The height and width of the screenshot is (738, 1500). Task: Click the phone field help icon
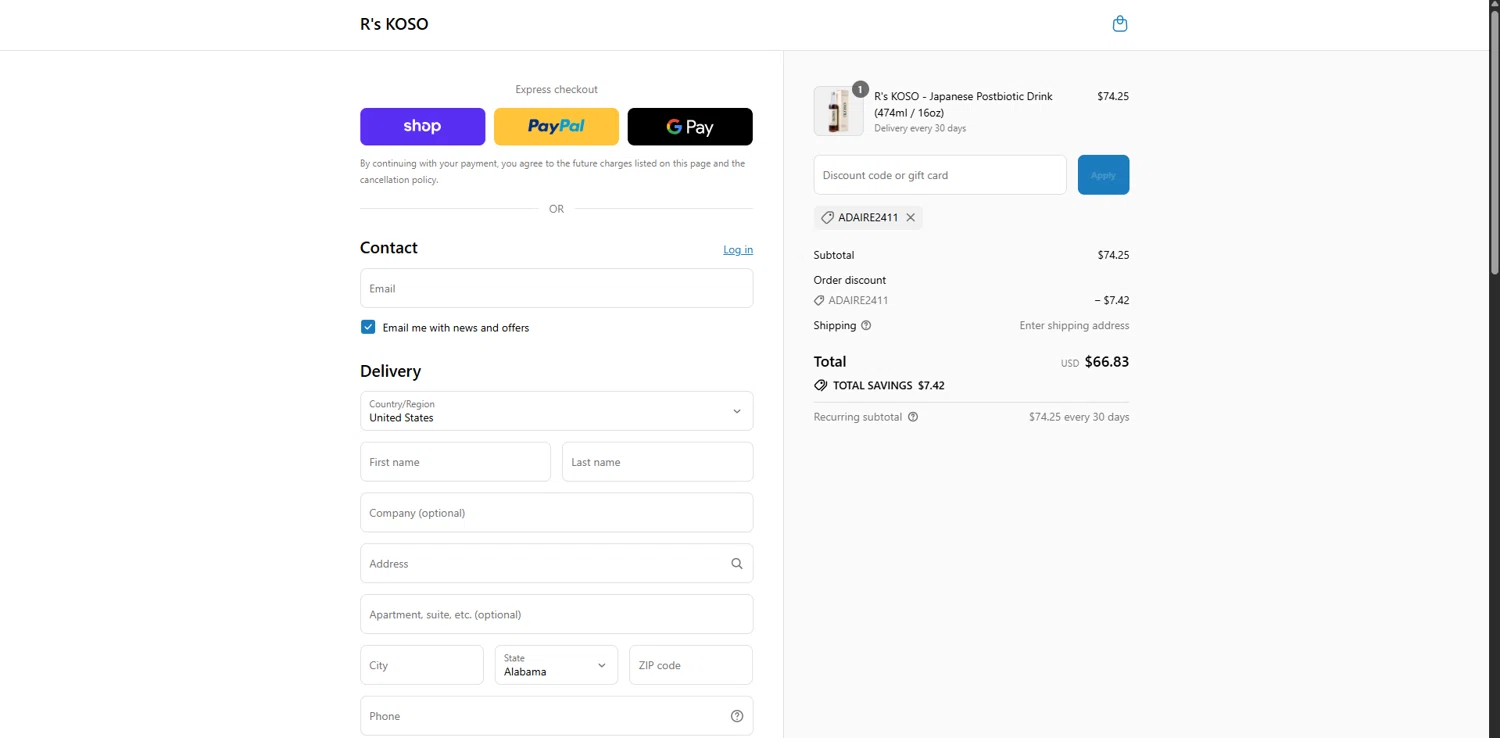[737, 716]
